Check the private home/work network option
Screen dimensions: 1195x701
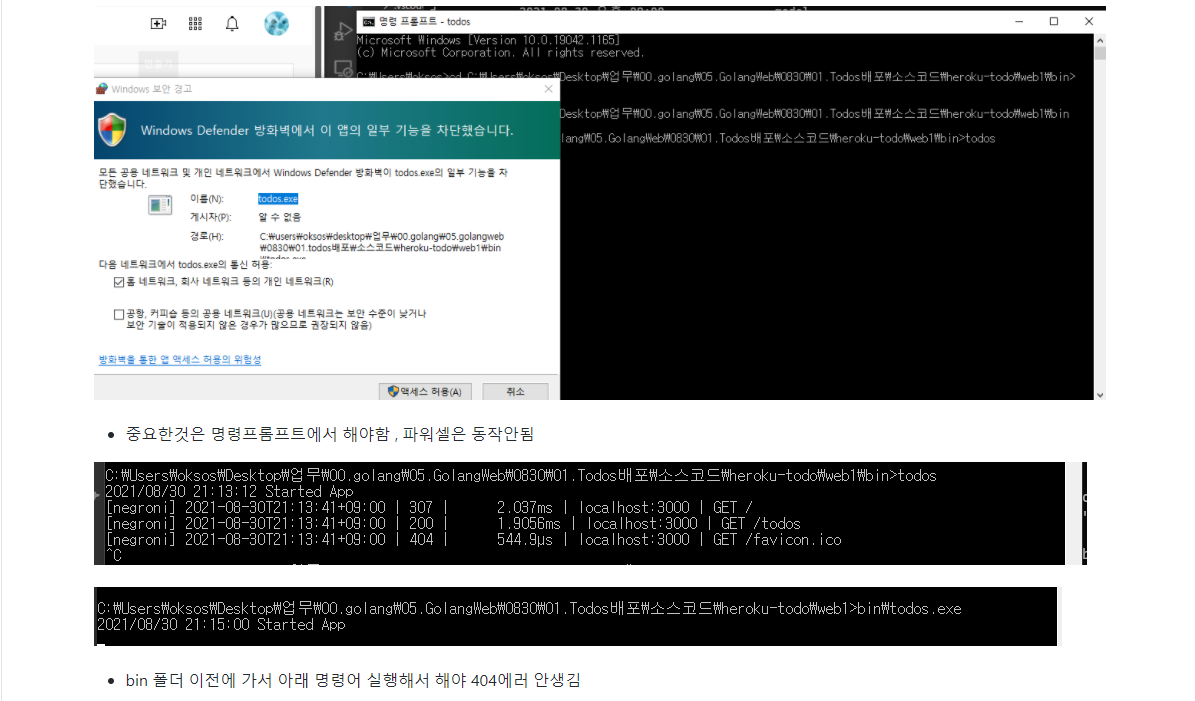point(119,282)
